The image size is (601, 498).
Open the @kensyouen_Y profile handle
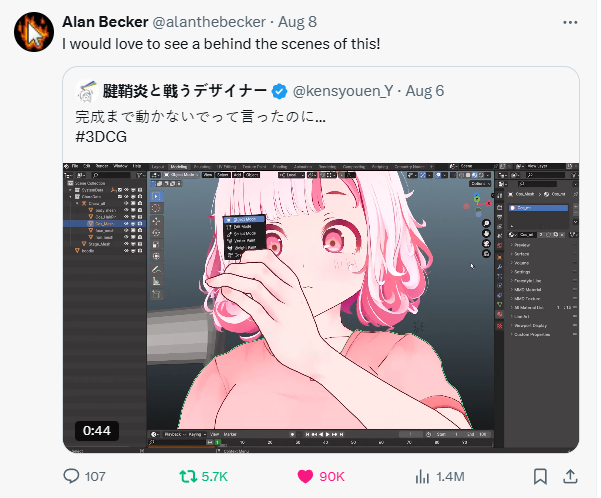343,91
